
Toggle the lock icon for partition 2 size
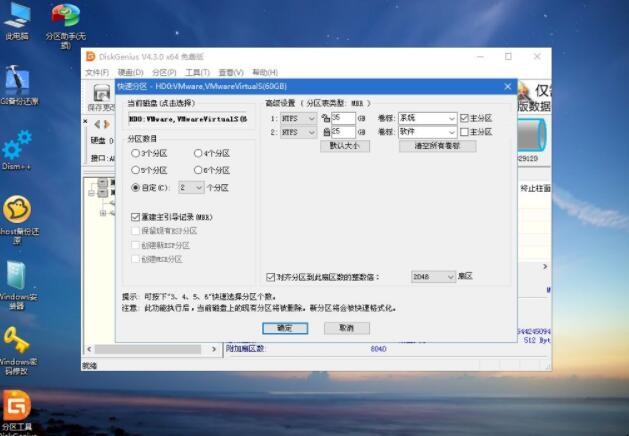click(326, 132)
